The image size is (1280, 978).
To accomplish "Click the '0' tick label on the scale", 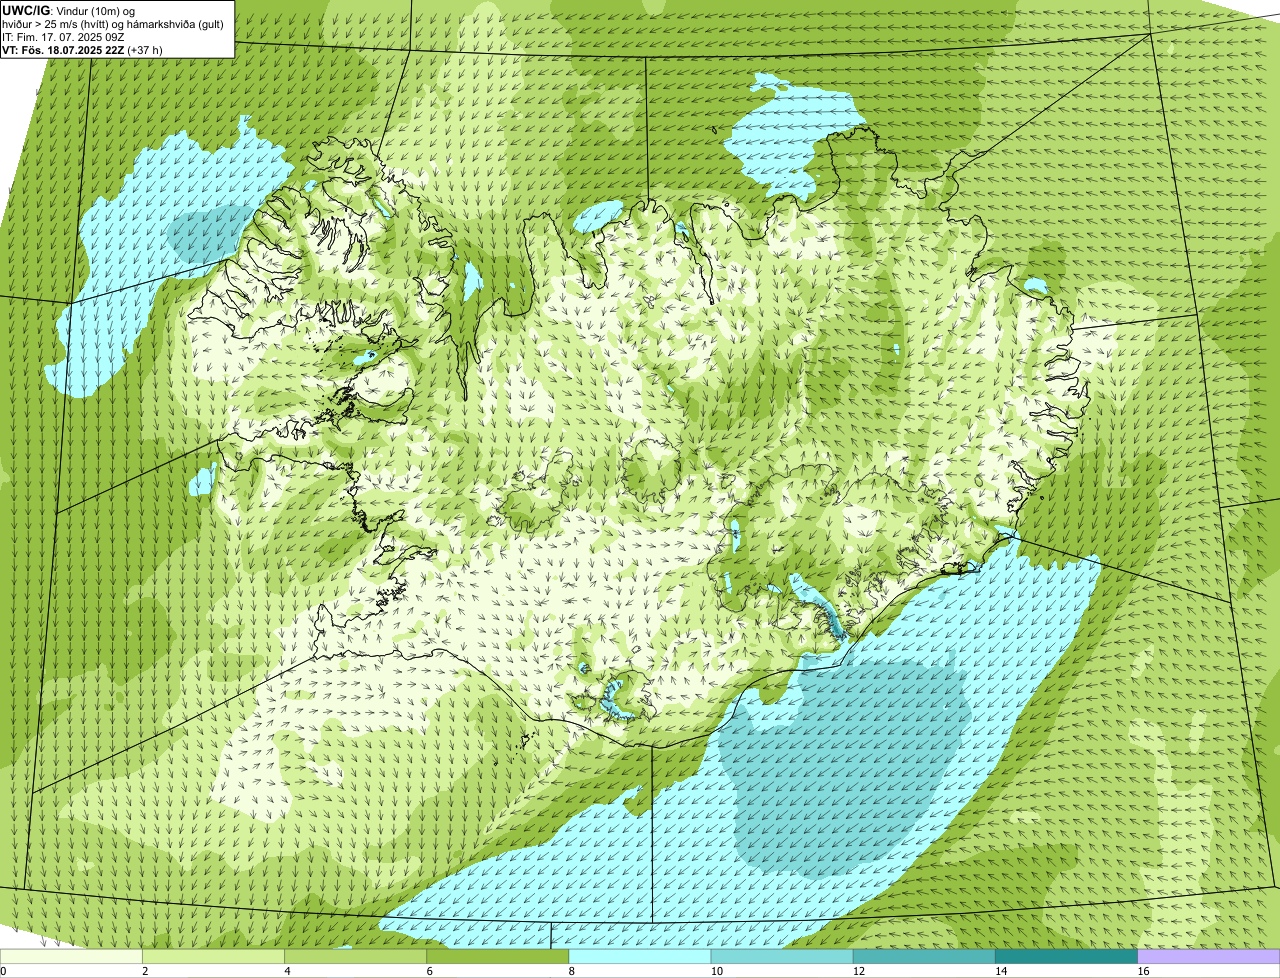I will (x=3, y=971).
